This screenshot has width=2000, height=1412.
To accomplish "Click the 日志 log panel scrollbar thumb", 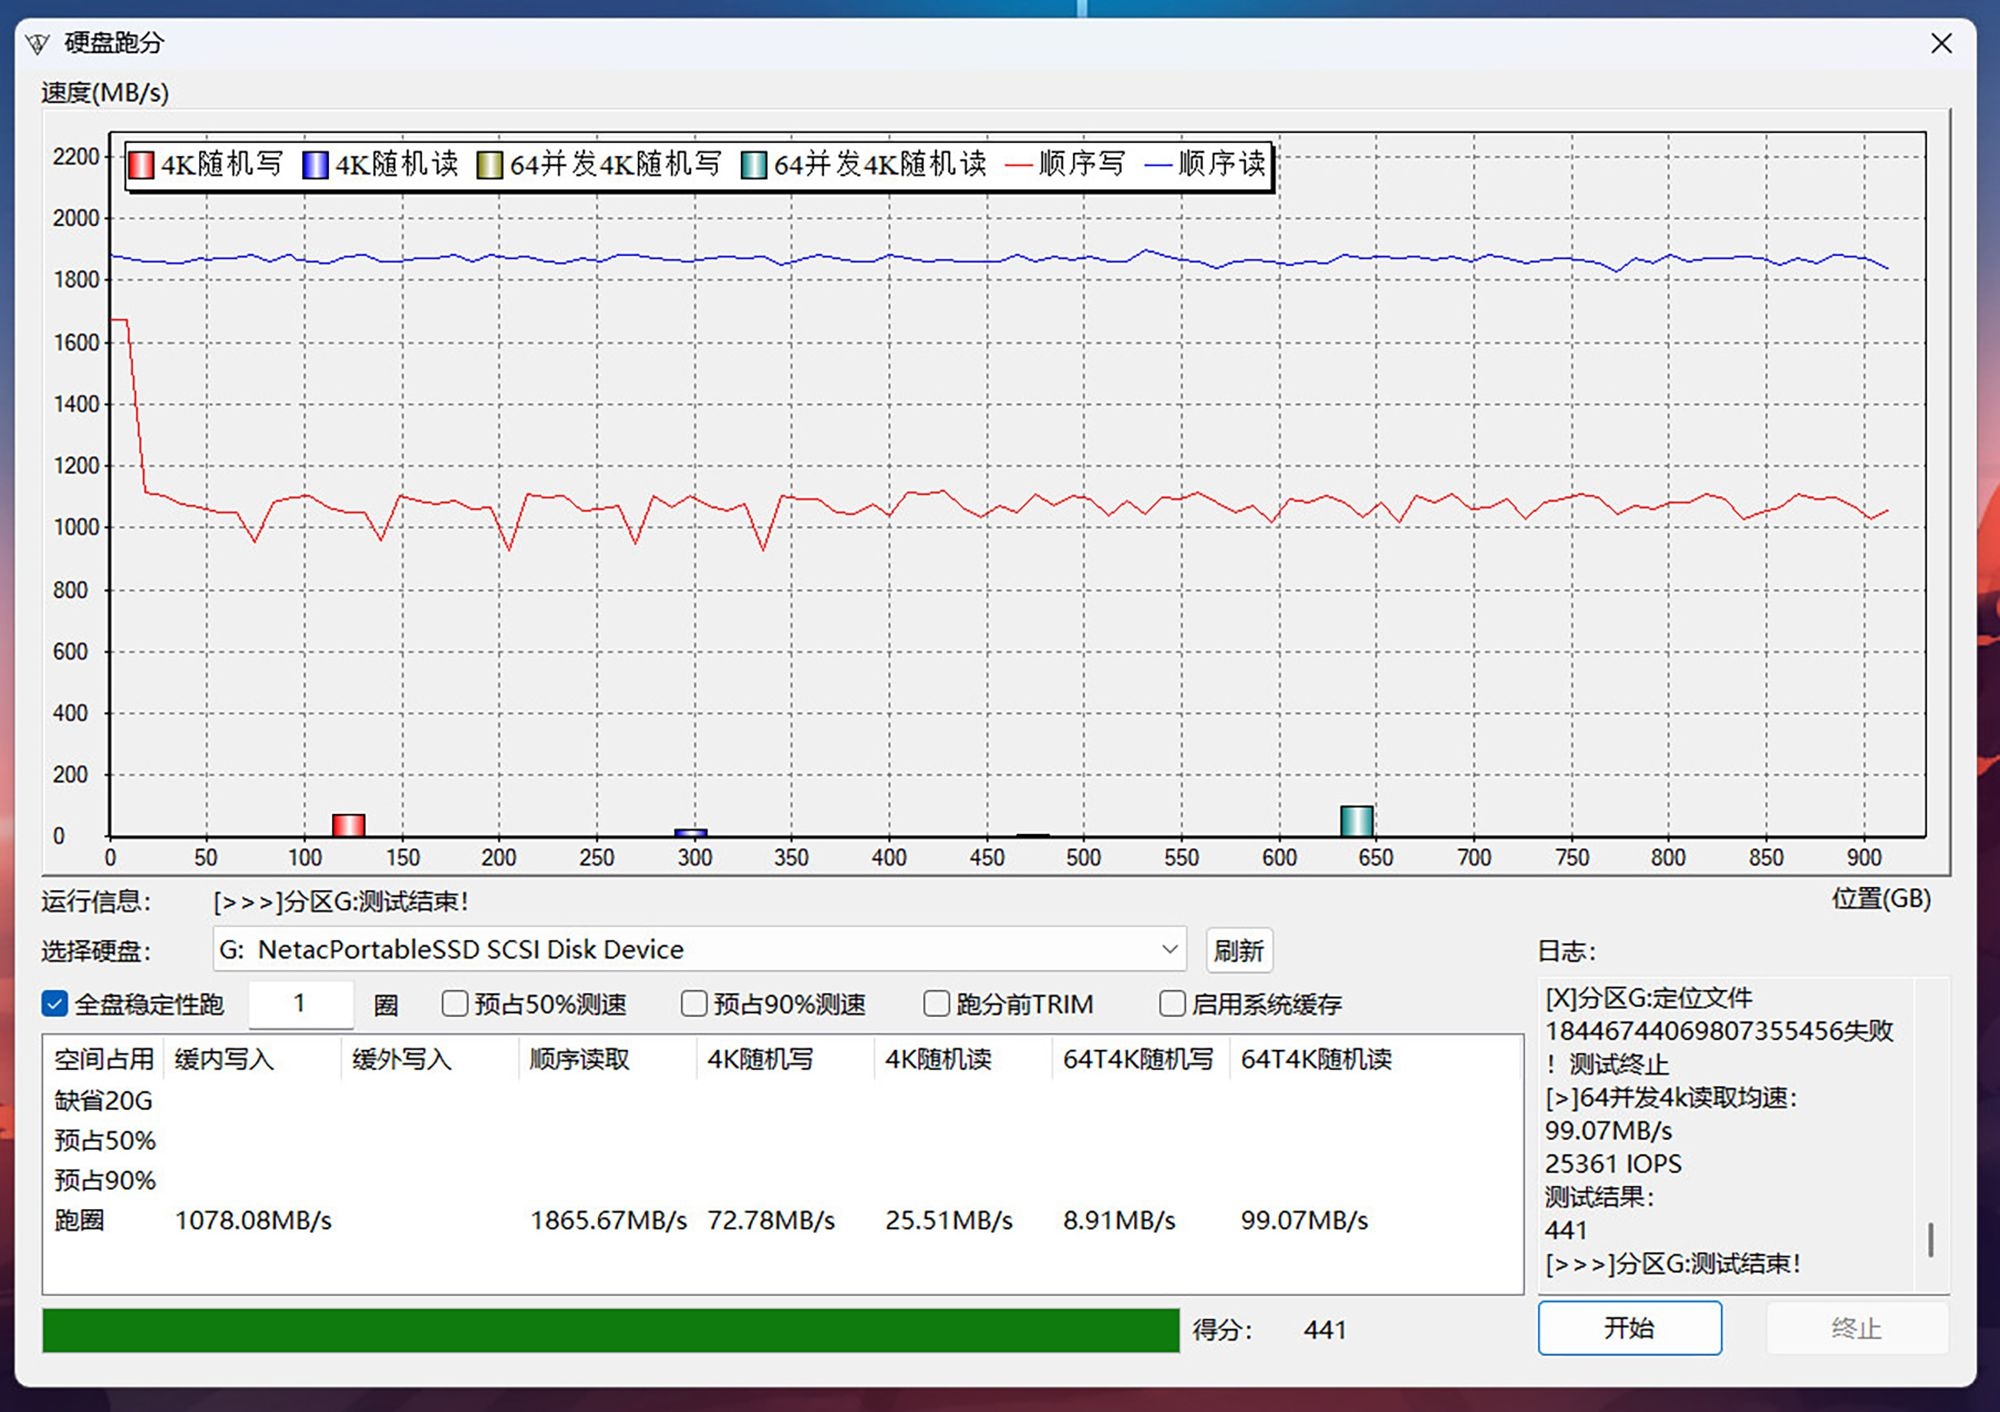I will pyautogui.click(x=1930, y=1240).
